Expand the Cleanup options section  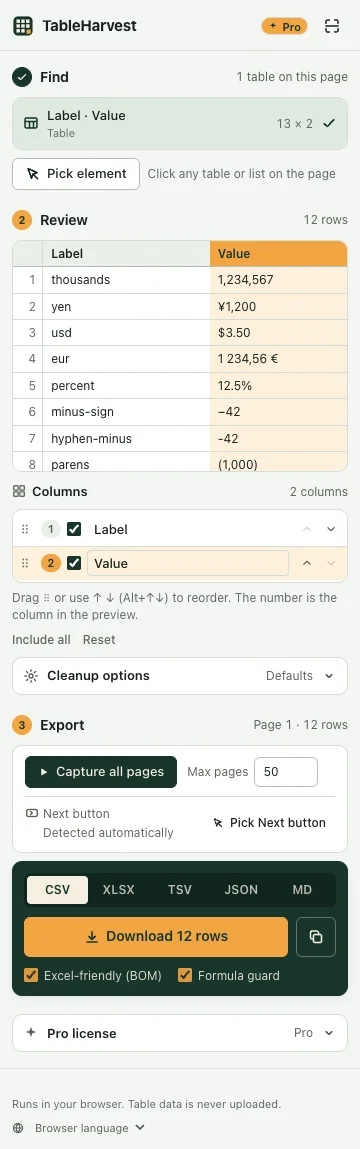point(180,676)
